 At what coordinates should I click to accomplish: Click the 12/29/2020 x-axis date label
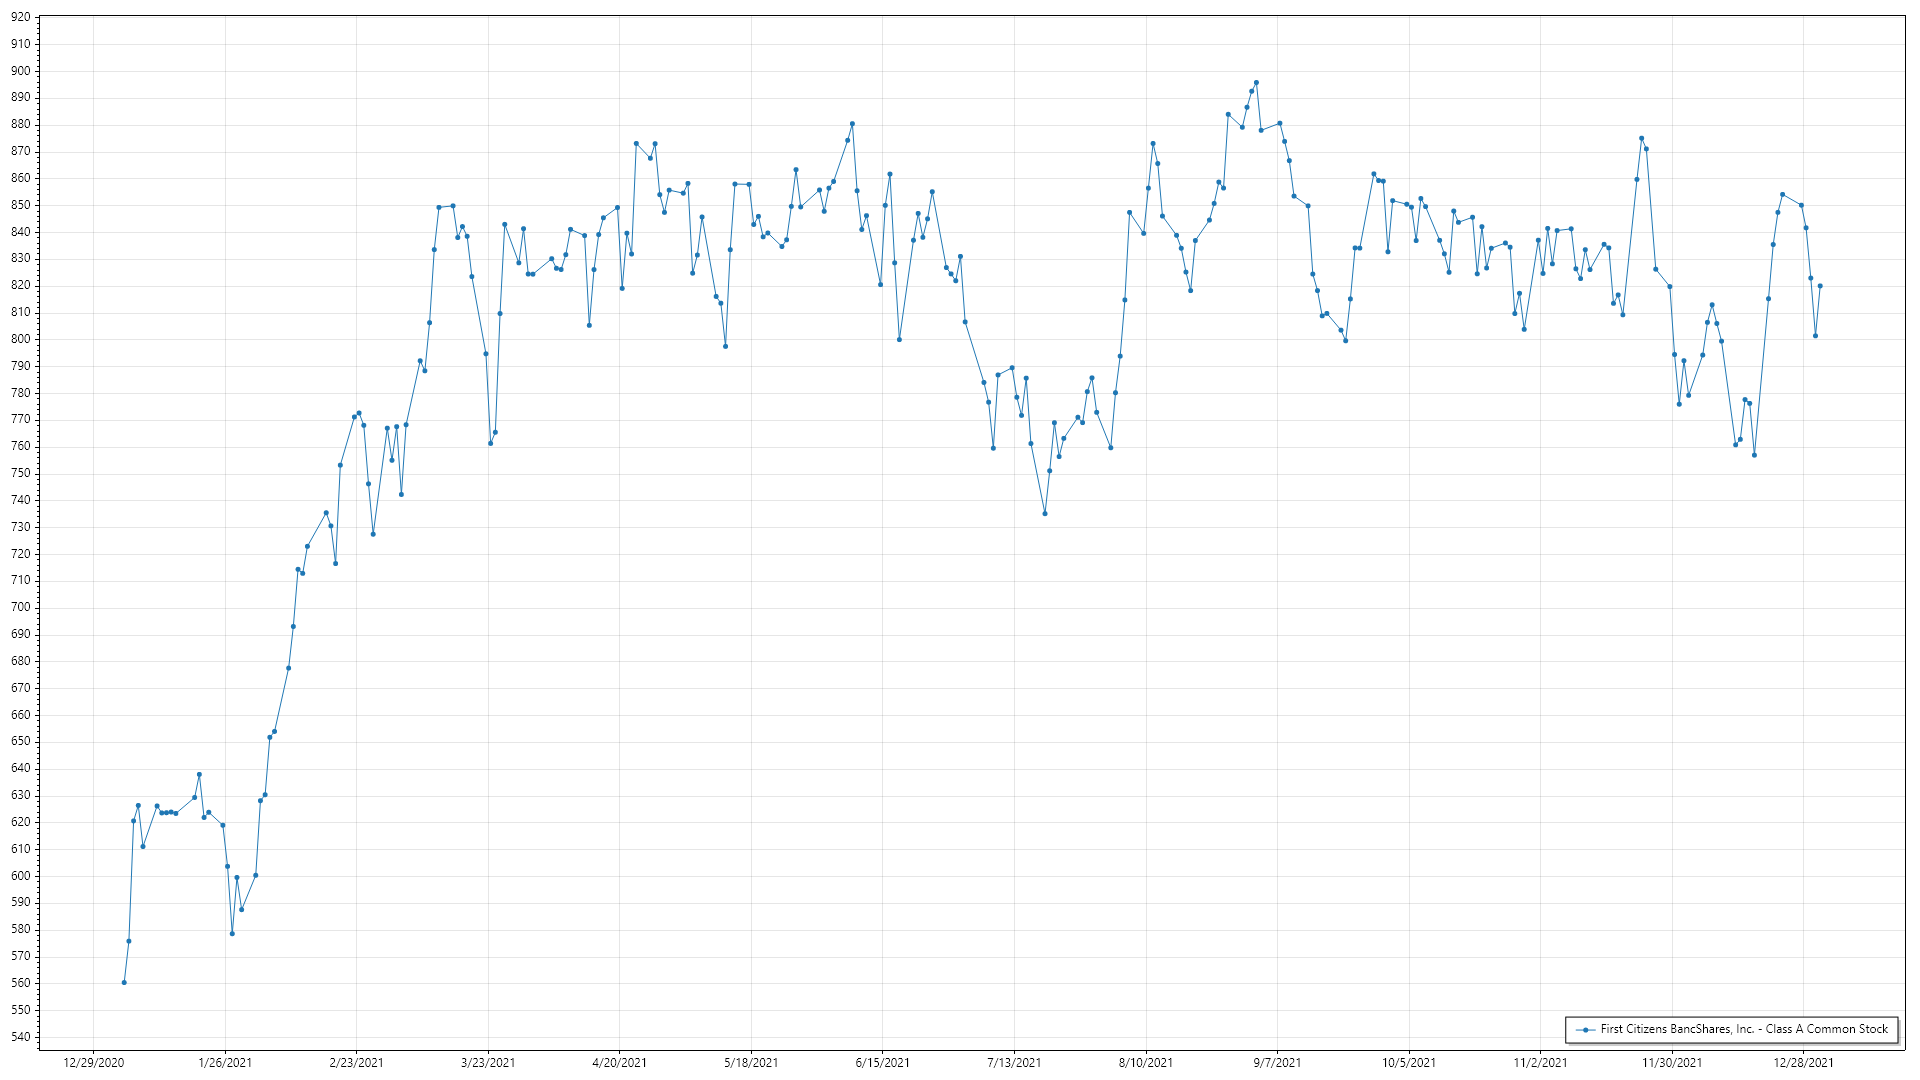94,1063
